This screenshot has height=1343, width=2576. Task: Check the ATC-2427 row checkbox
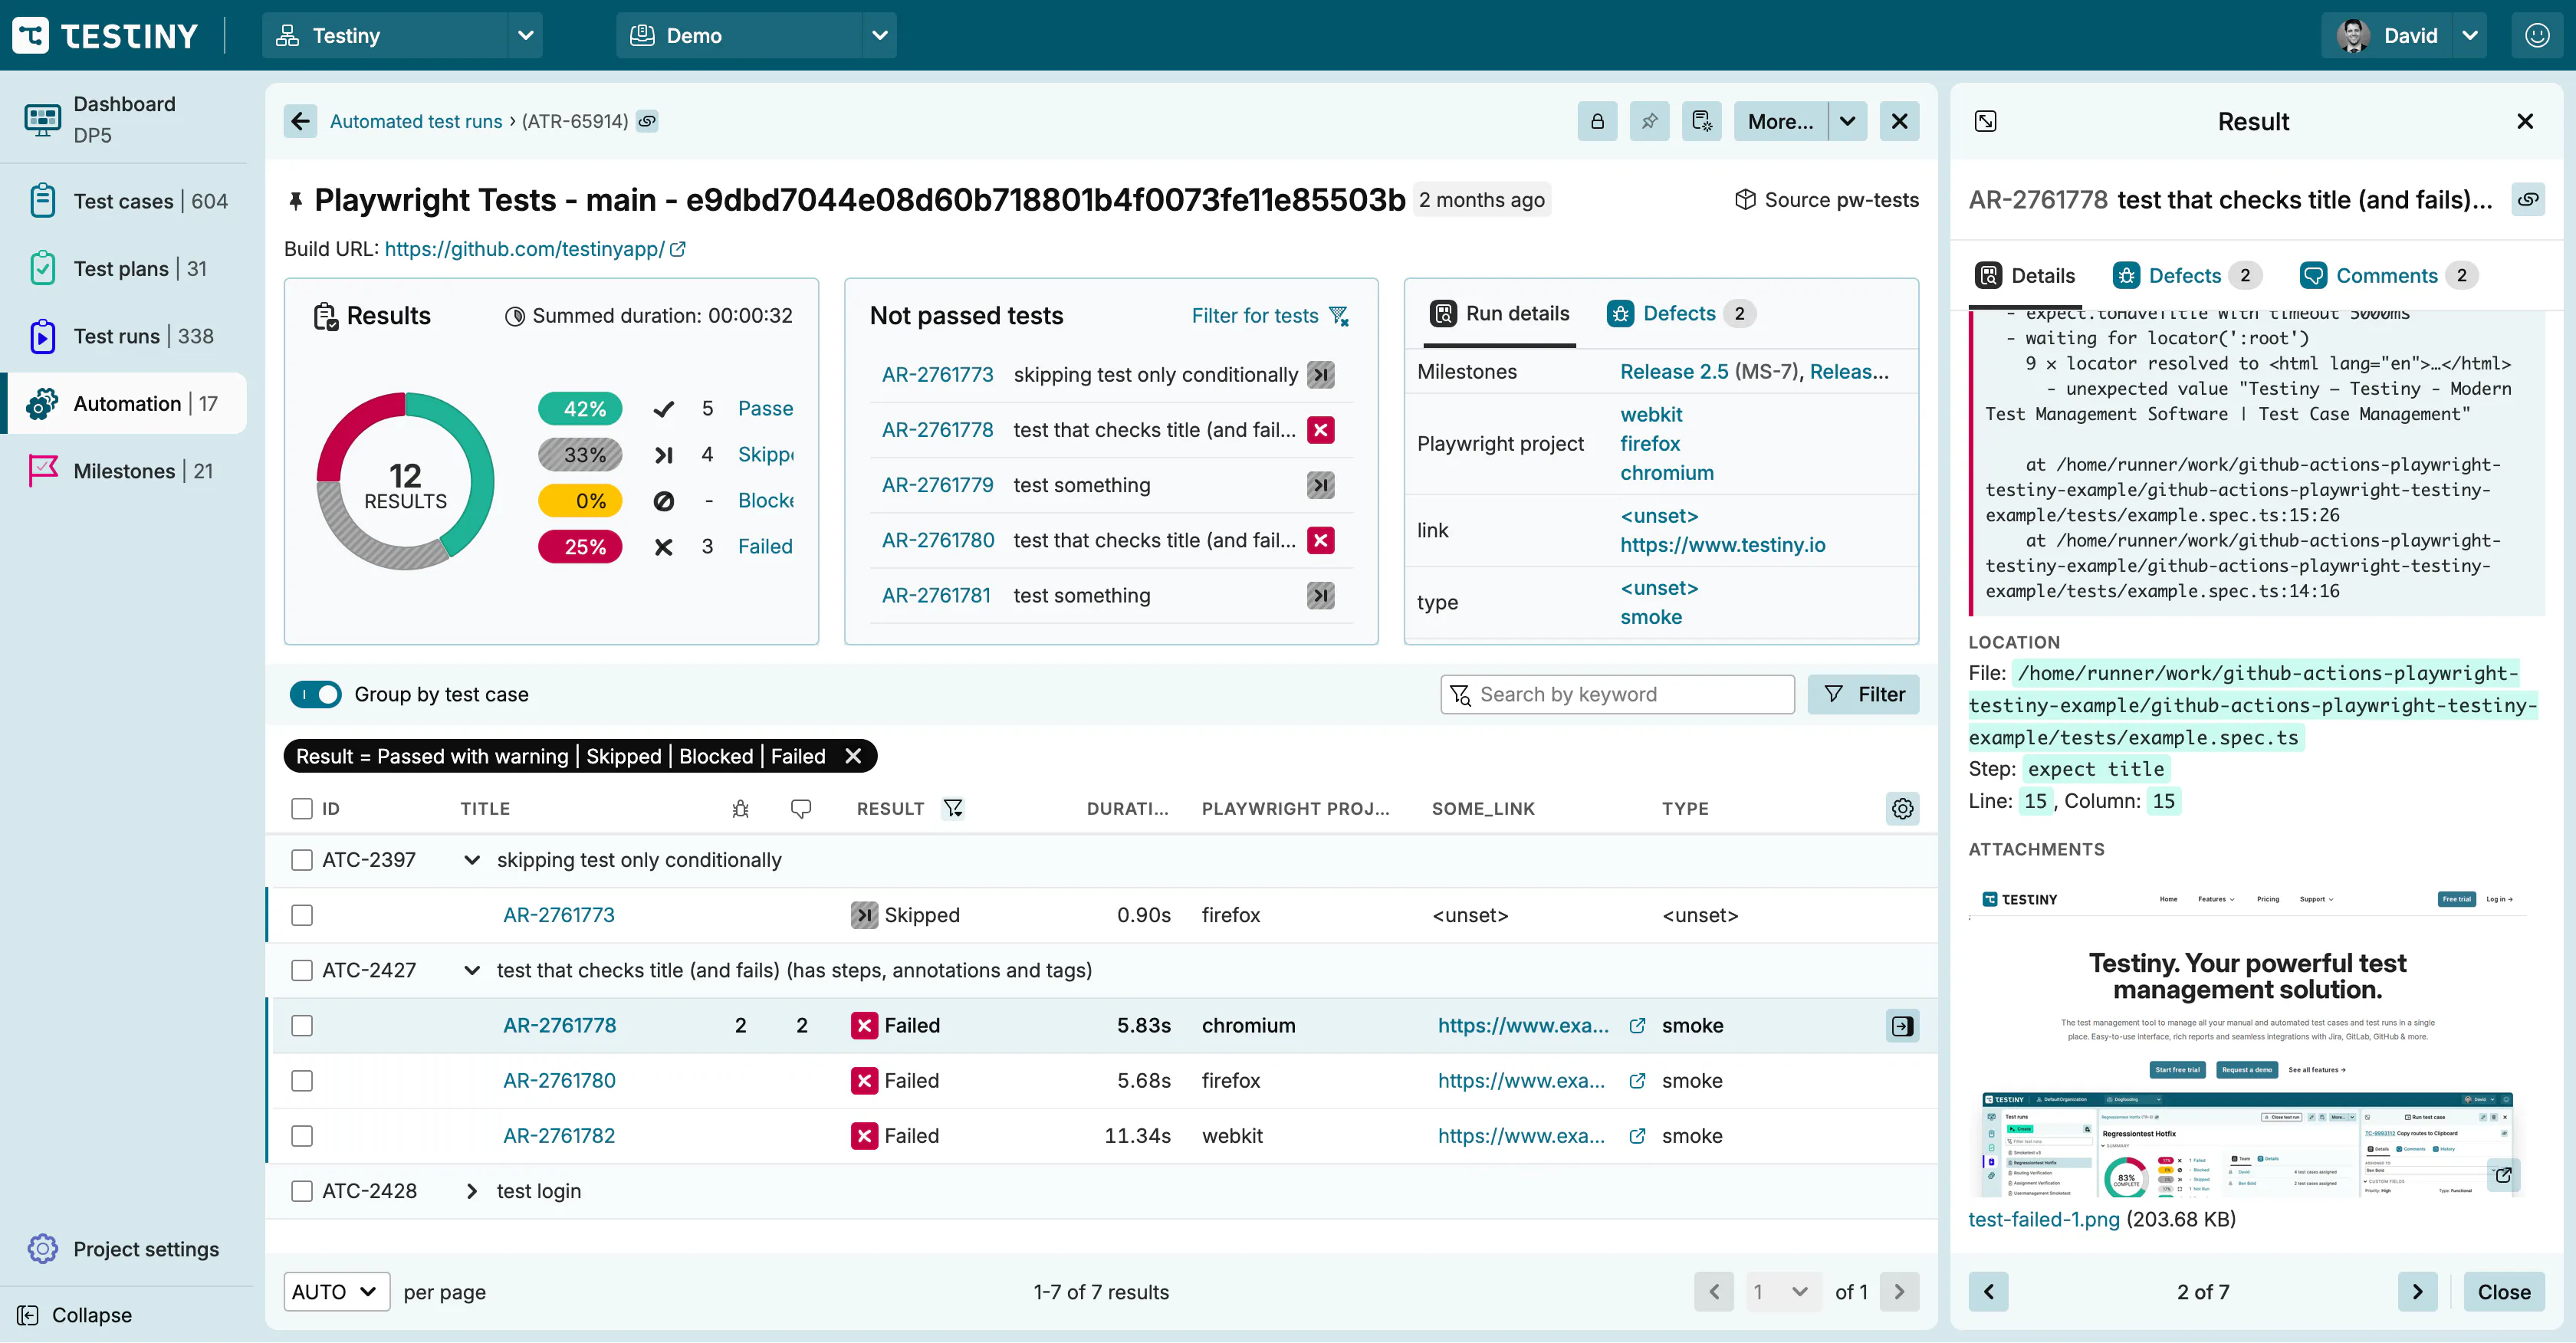[x=302, y=970]
